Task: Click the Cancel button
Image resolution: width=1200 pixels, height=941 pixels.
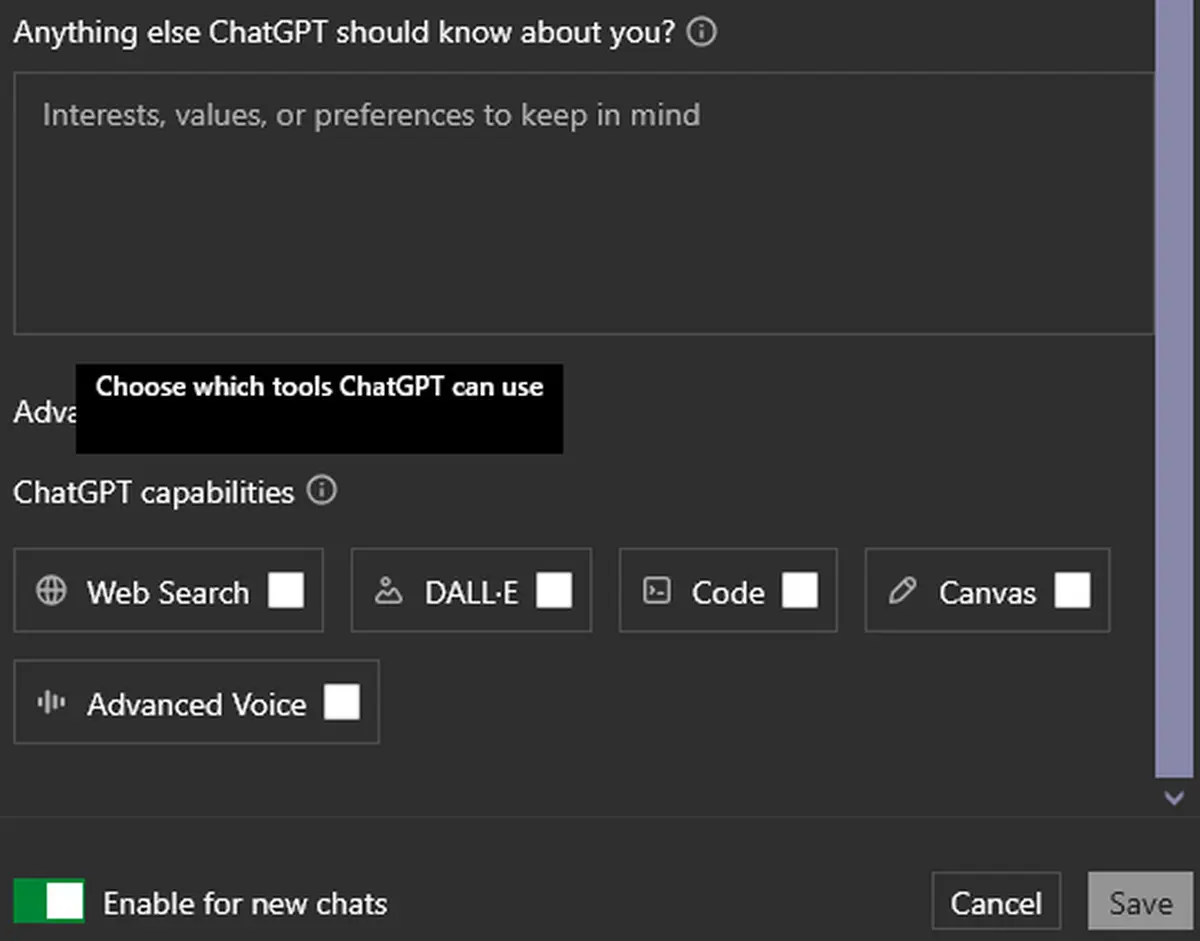Action: tap(996, 901)
